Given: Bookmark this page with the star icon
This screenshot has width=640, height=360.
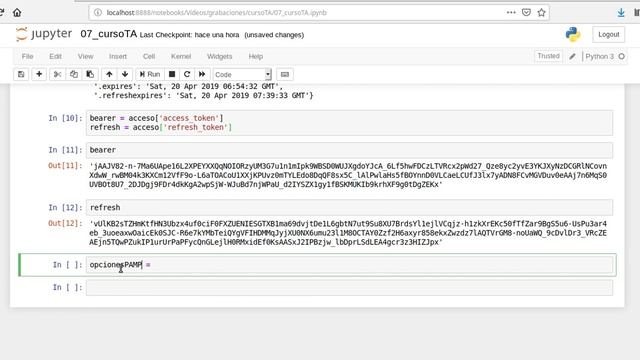Looking at the screenshot, I should click(542, 13).
